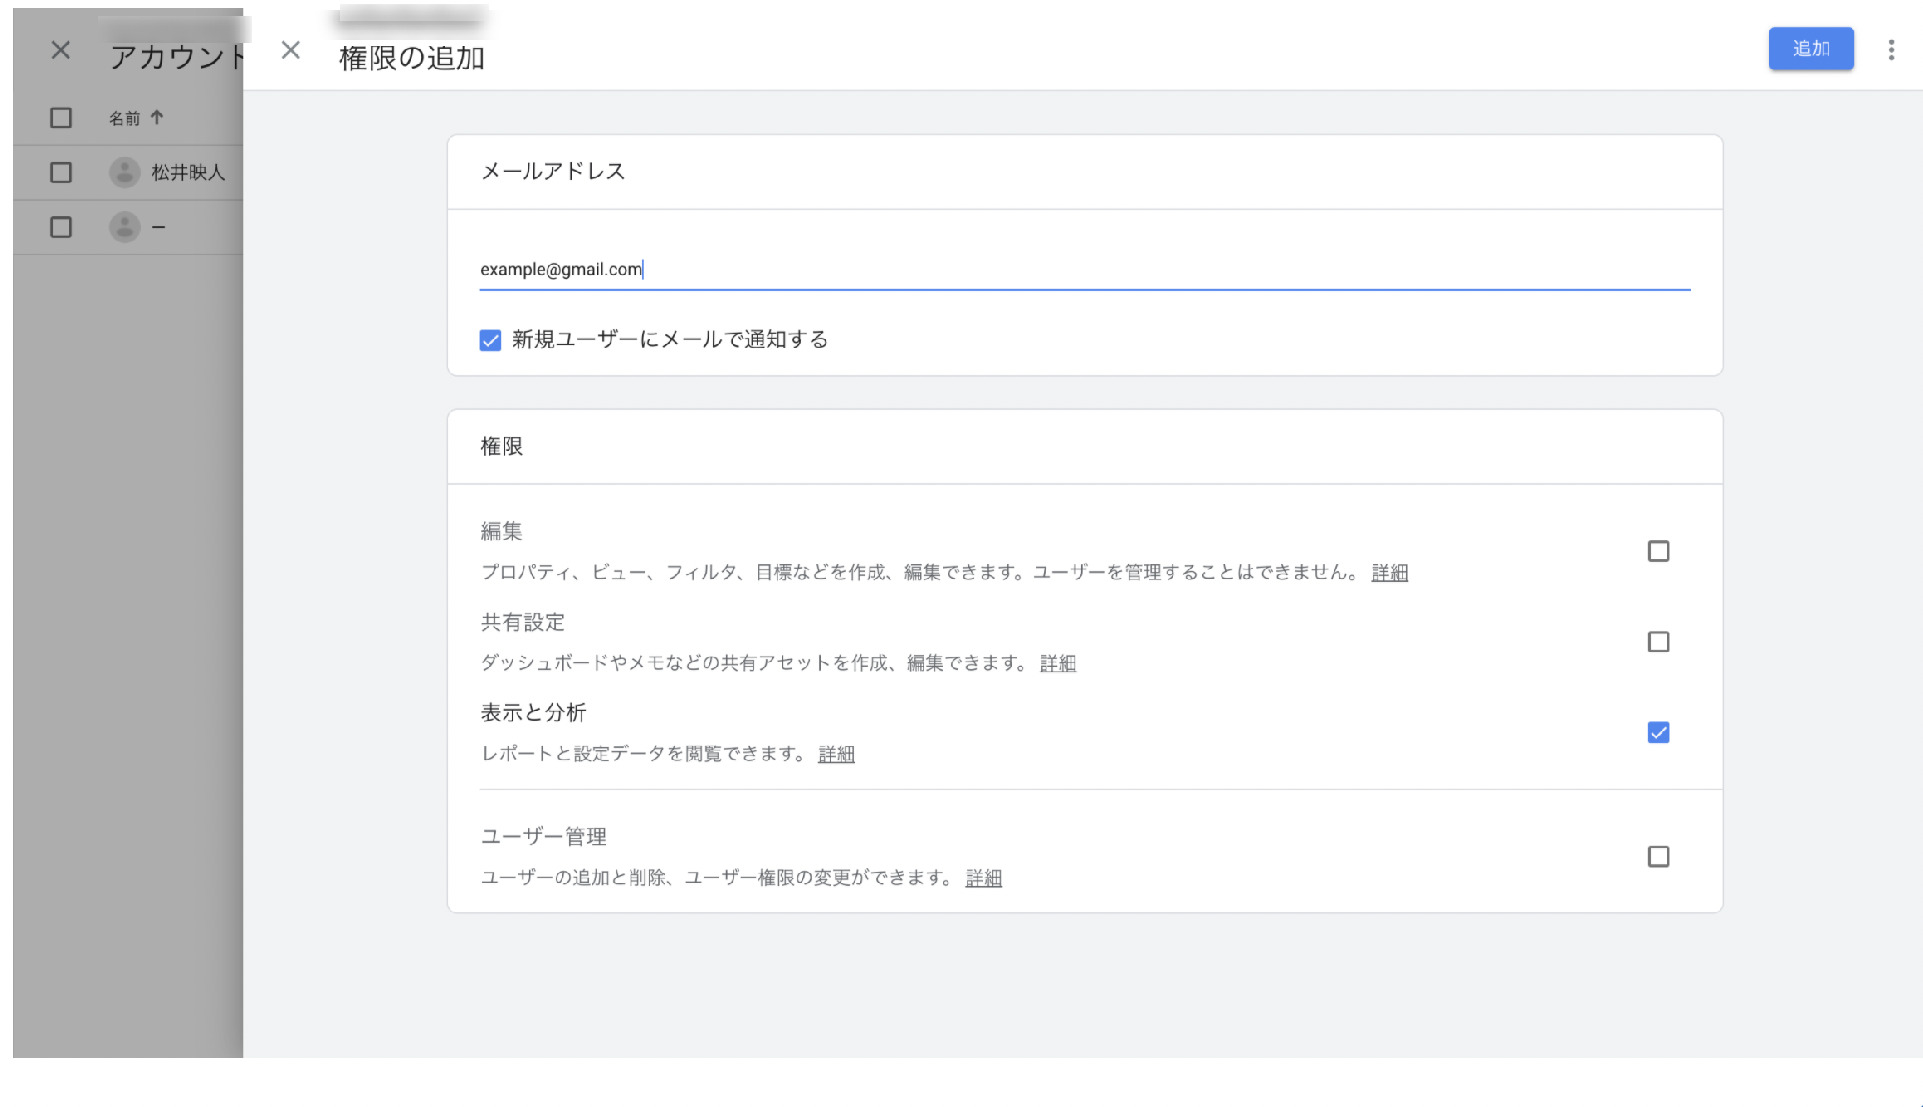Image resolution: width=1923 pixels, height=1107 pixels.
Task: Open the 詳細 link under 表示と分析
Action: coord(835,754)
